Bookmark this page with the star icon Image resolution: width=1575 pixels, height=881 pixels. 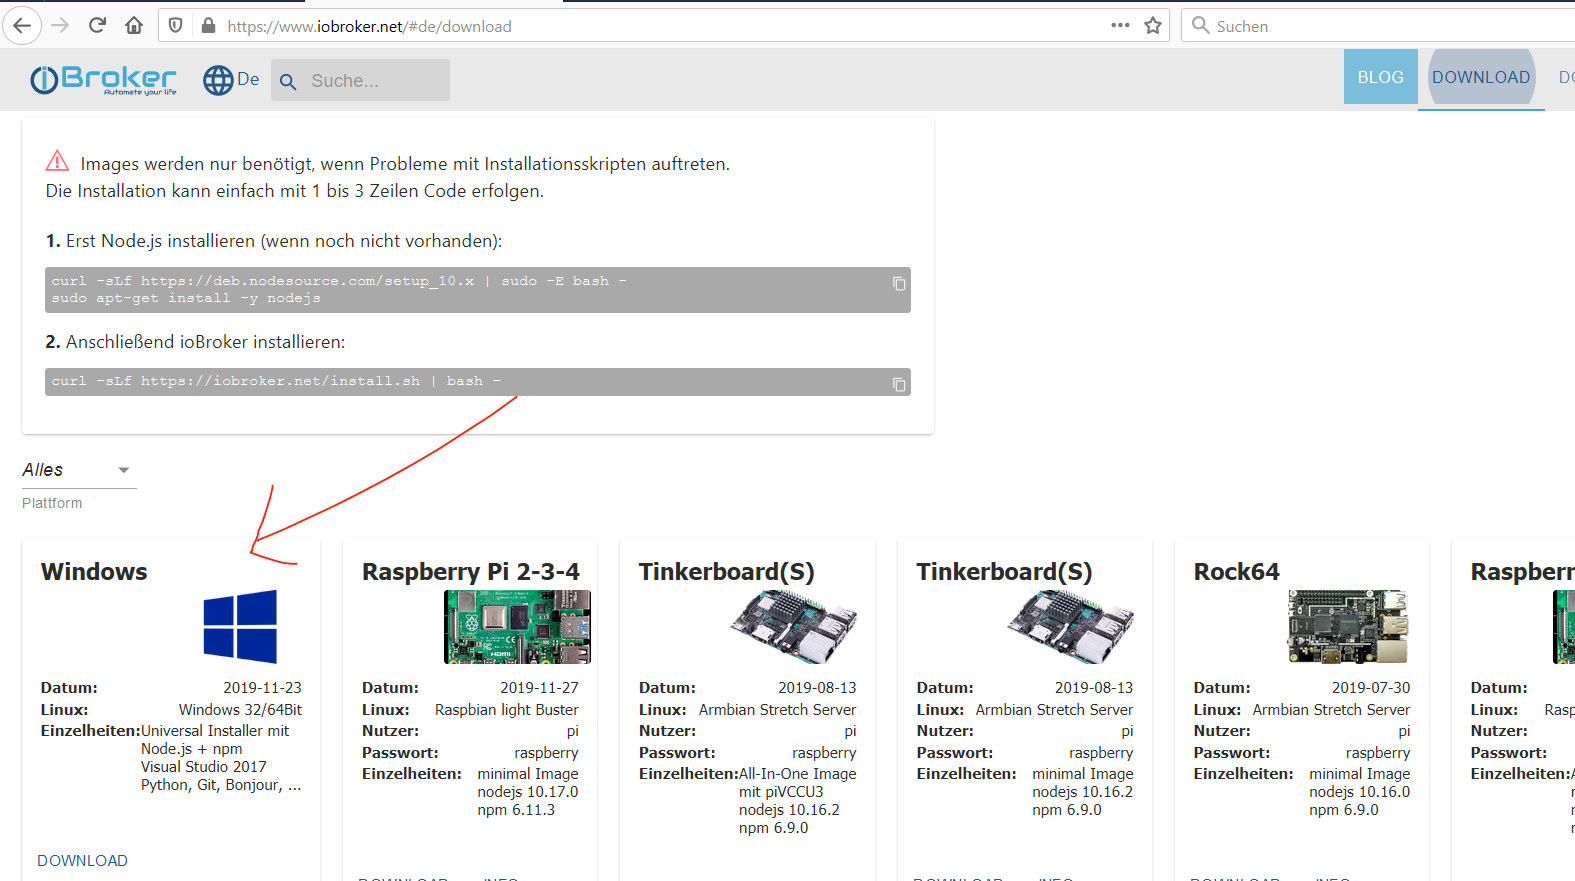coord(1153,26)
